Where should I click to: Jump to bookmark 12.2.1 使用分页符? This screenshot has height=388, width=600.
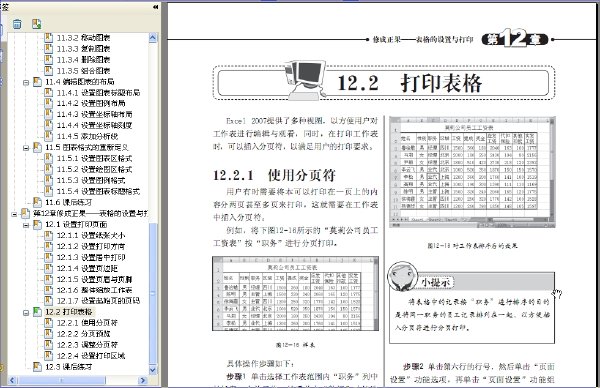(87, 323)
